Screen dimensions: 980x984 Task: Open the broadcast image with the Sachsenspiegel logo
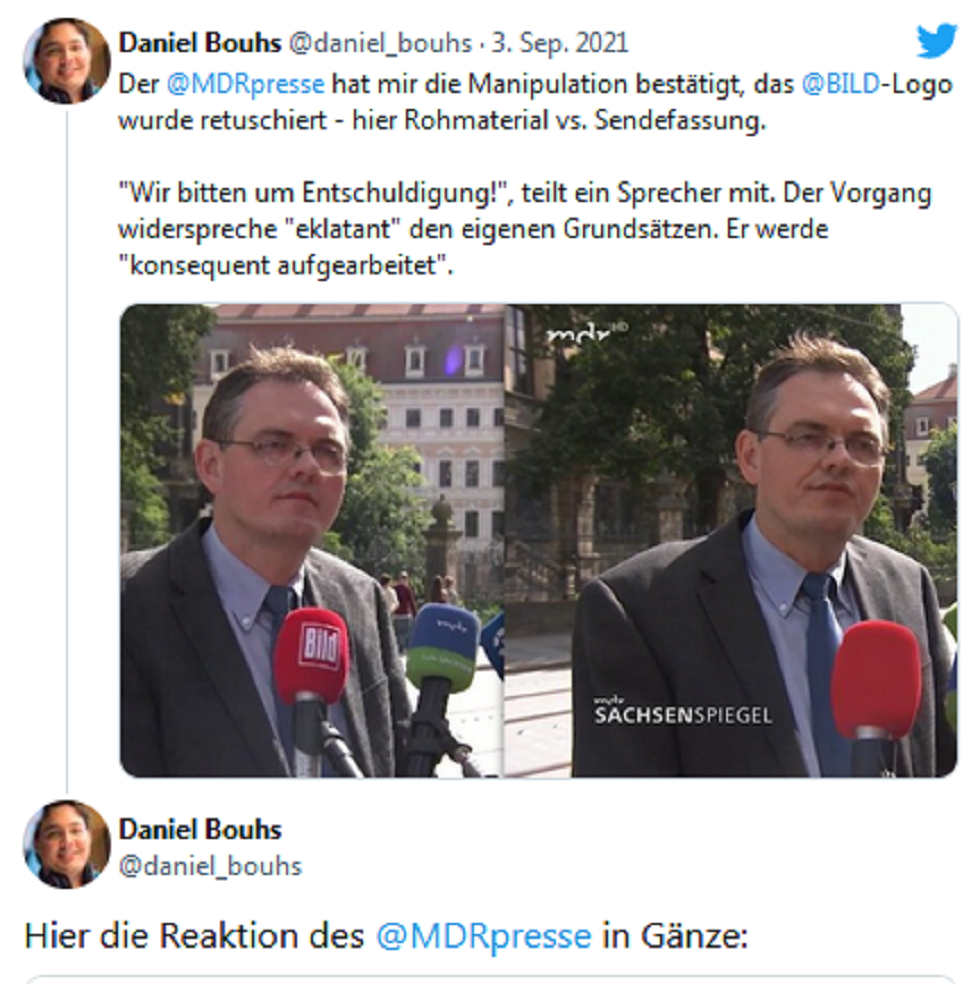click(x=732, y=540)
